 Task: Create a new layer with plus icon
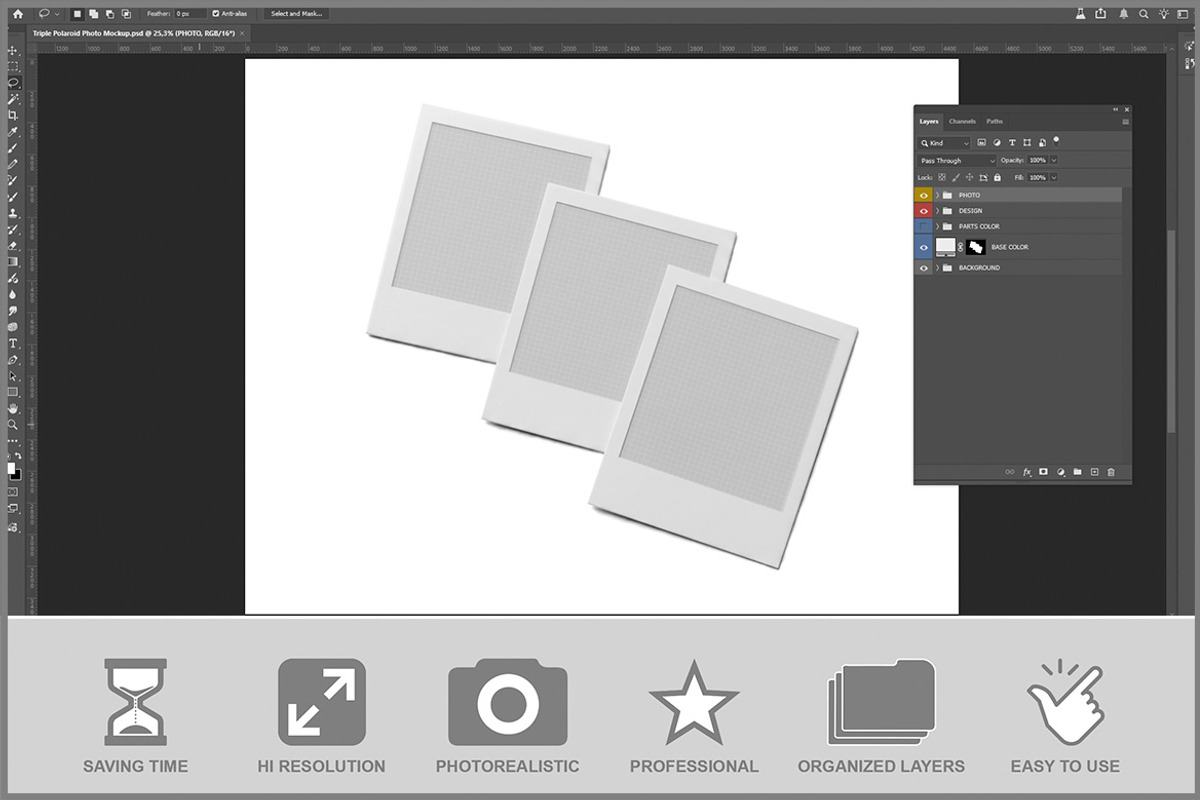1094,471
